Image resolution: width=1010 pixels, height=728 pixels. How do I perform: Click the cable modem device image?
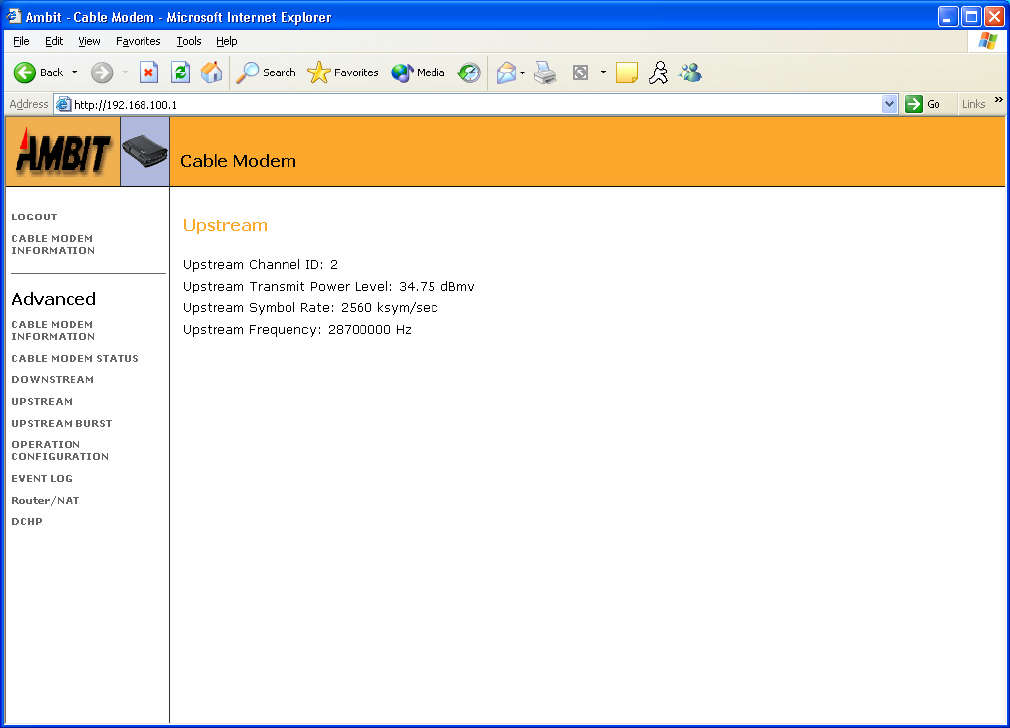tap(145, 152)
